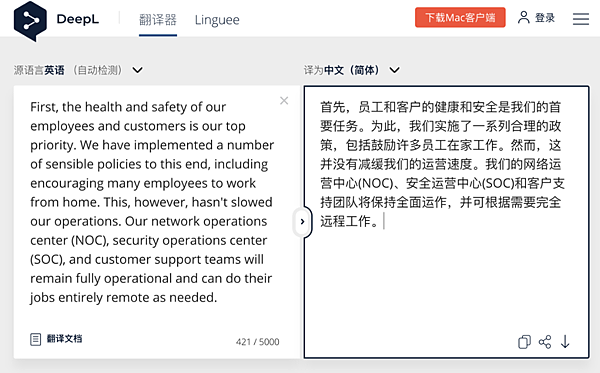Clear source text with the X icon
This screenshot has height=373, width=600.
(x=284, y=101)
